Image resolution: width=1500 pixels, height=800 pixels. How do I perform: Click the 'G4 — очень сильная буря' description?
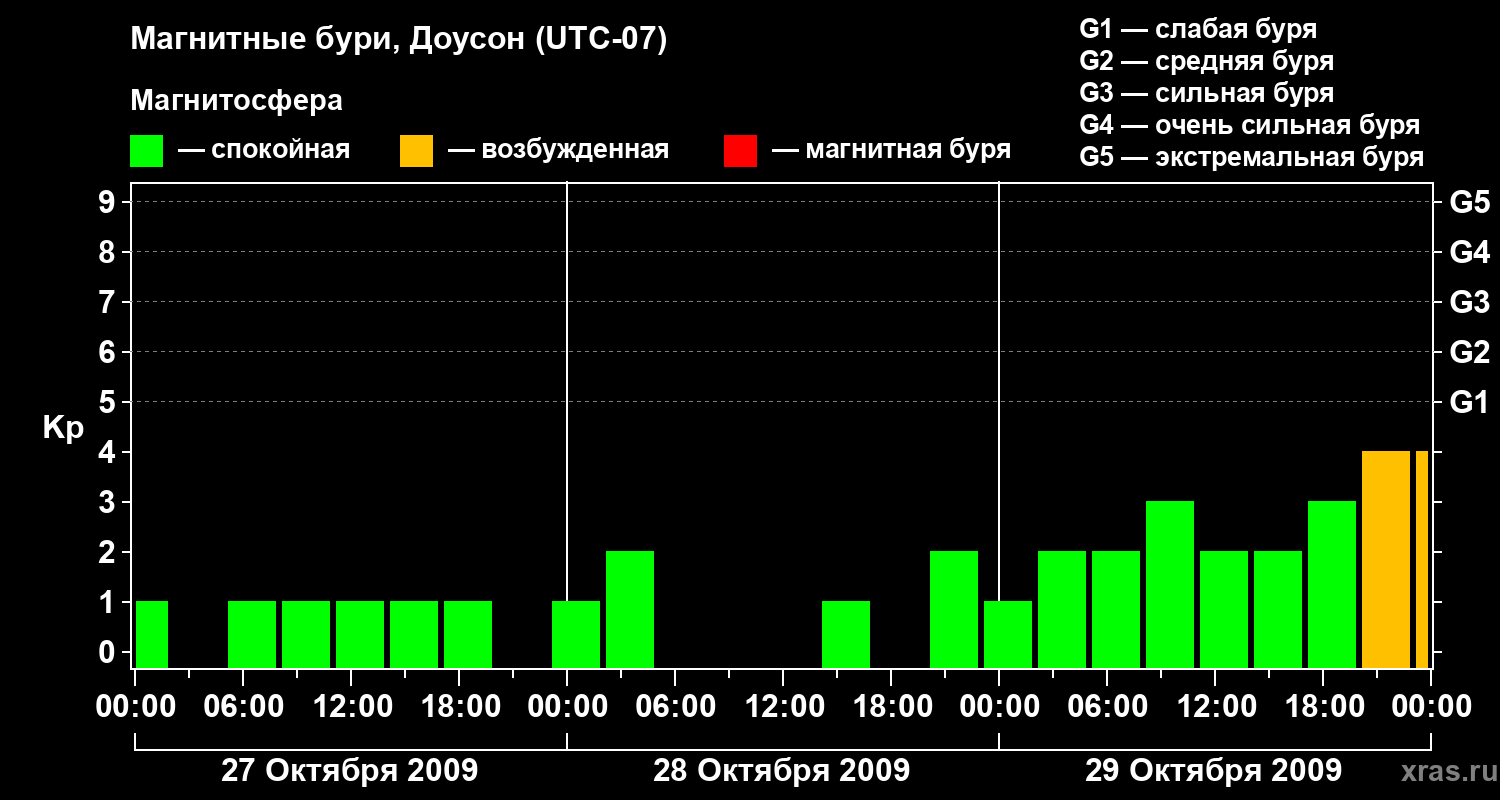(x=1250, y=125)
